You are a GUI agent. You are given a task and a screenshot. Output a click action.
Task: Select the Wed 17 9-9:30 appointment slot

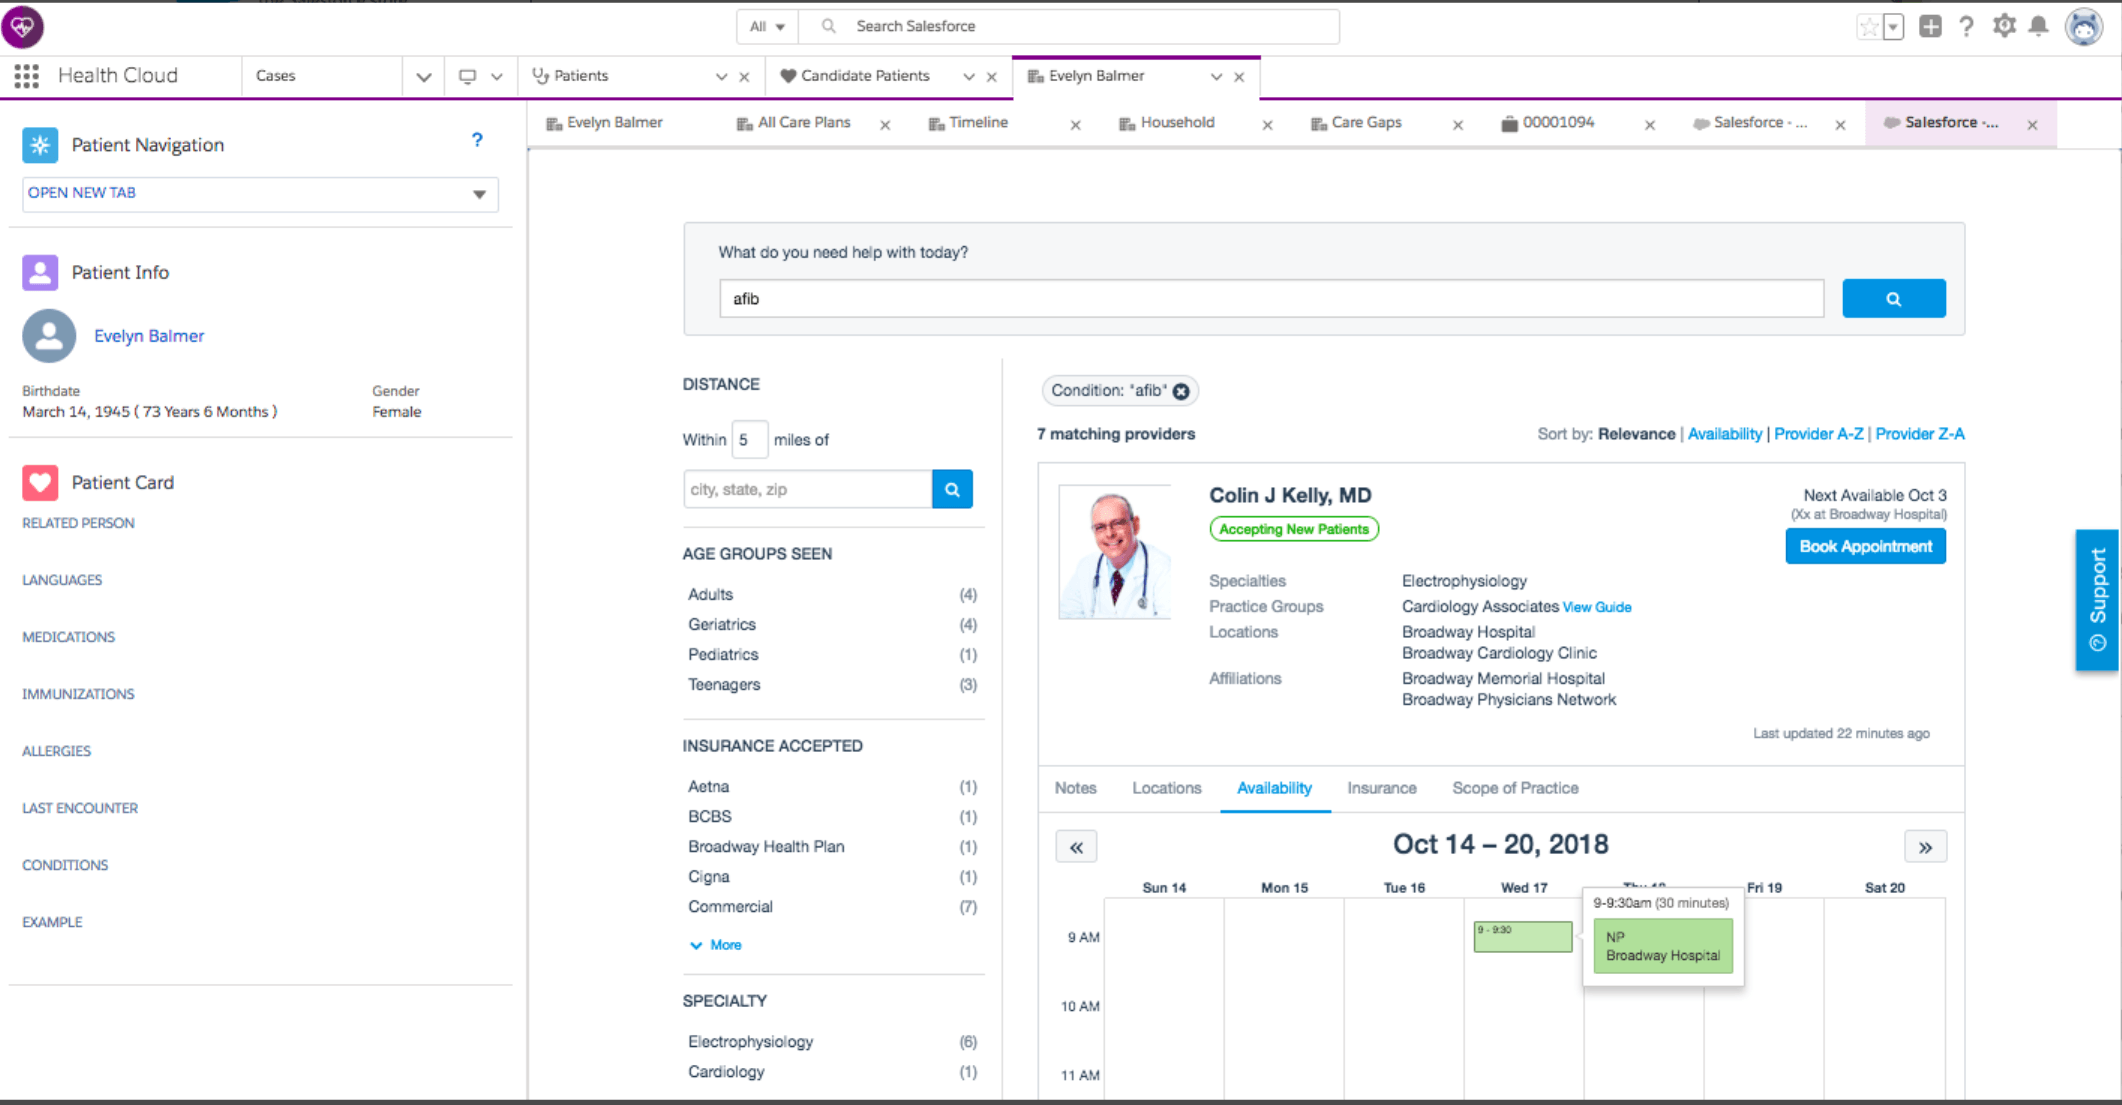click(x=1522, y=937)
